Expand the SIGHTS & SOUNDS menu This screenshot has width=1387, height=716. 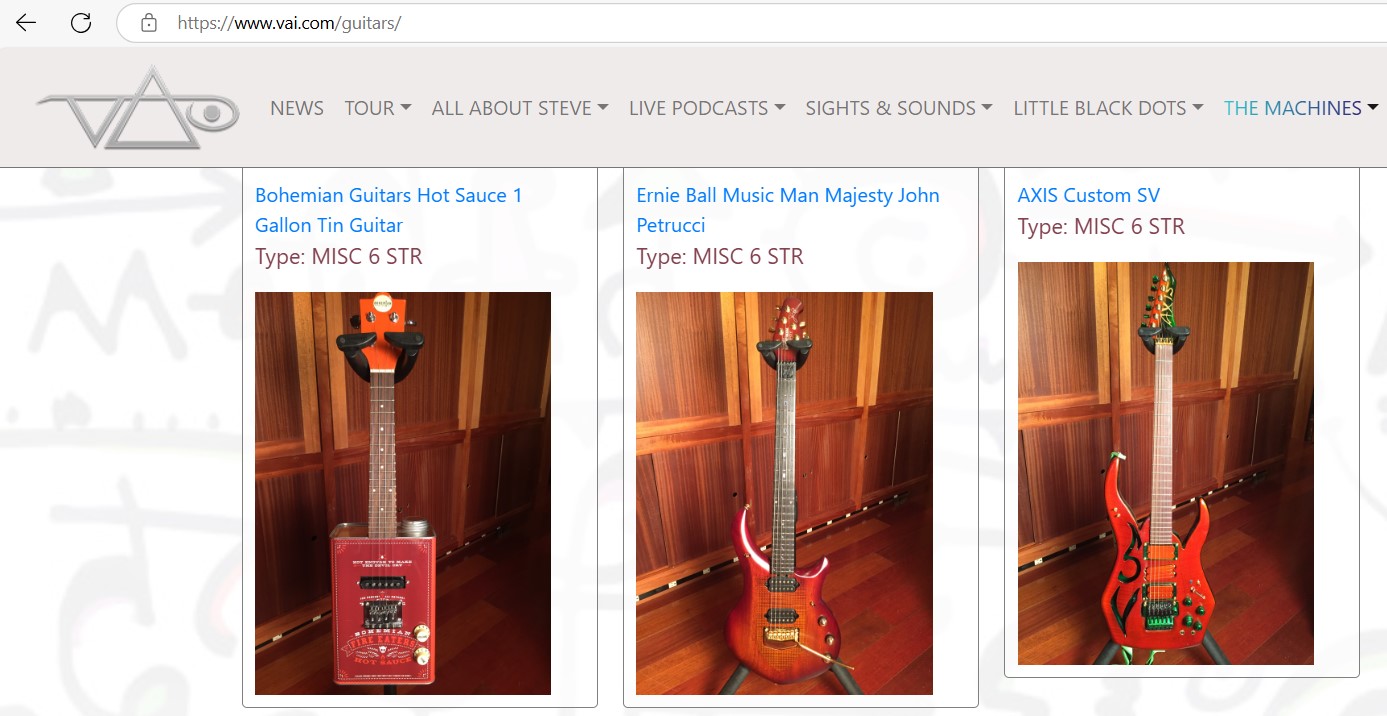point(899,108)
